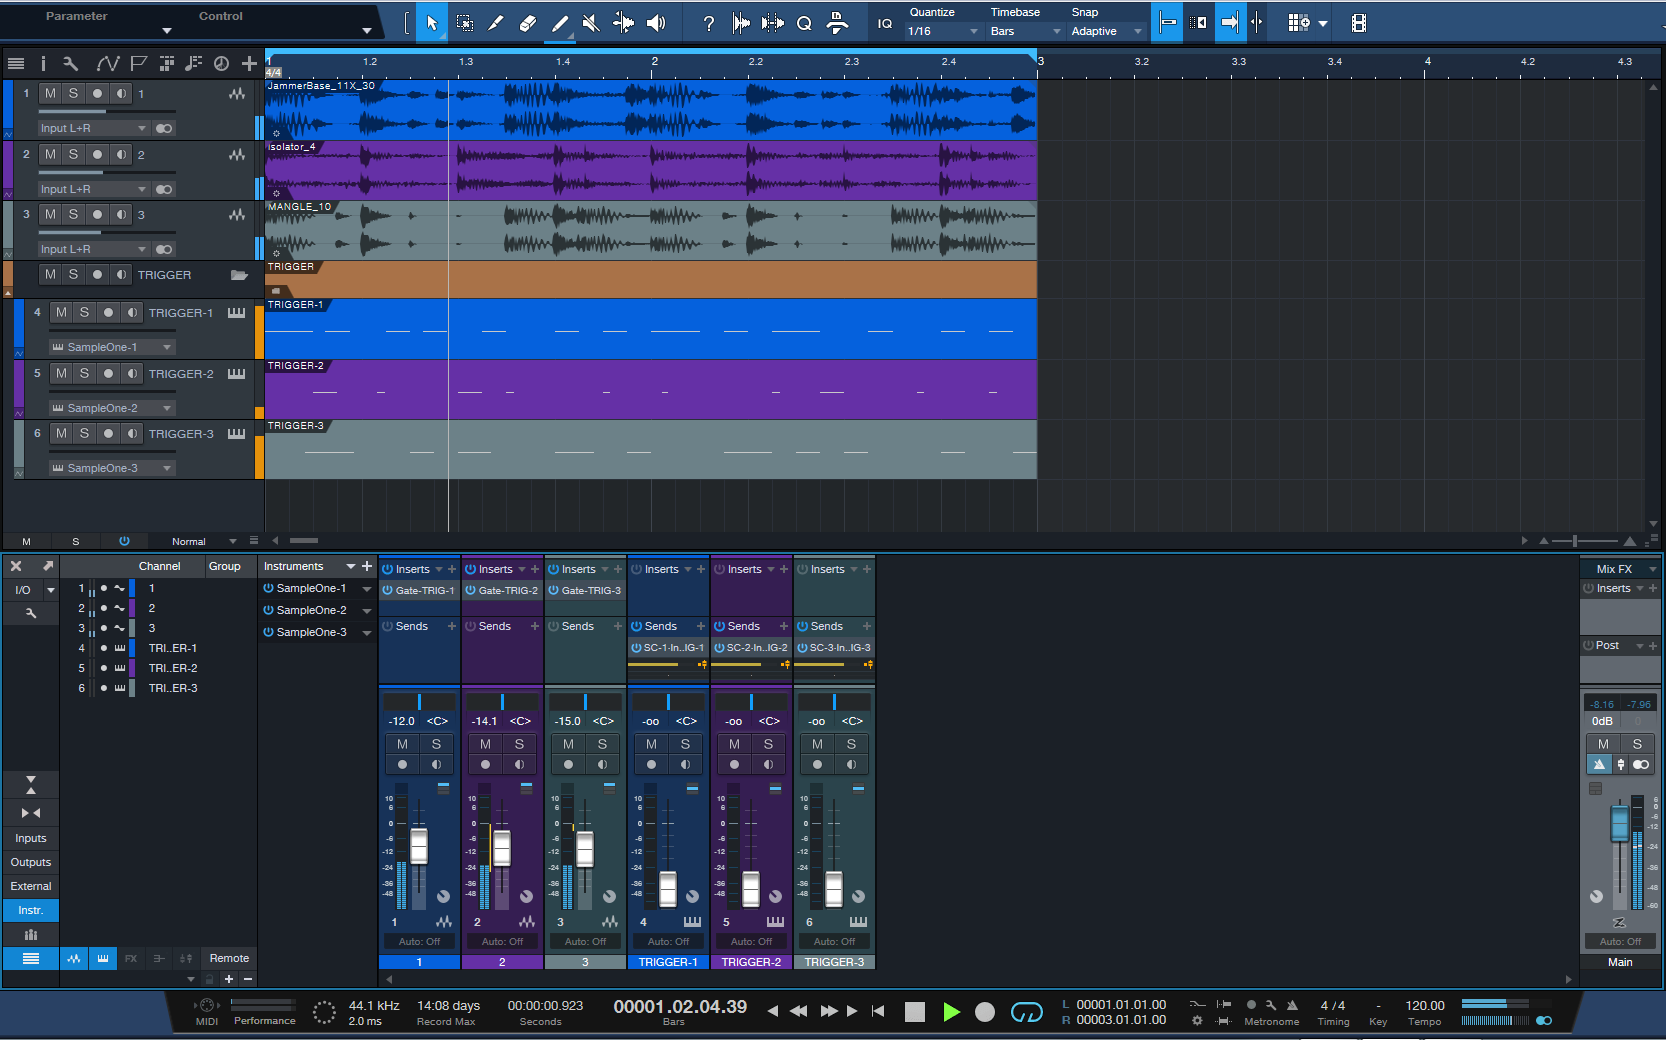Viewport: 1666px width, 1040px height.
Task: Select SampleOne-1 in the Instruments list
Action: tap(311, 588)
